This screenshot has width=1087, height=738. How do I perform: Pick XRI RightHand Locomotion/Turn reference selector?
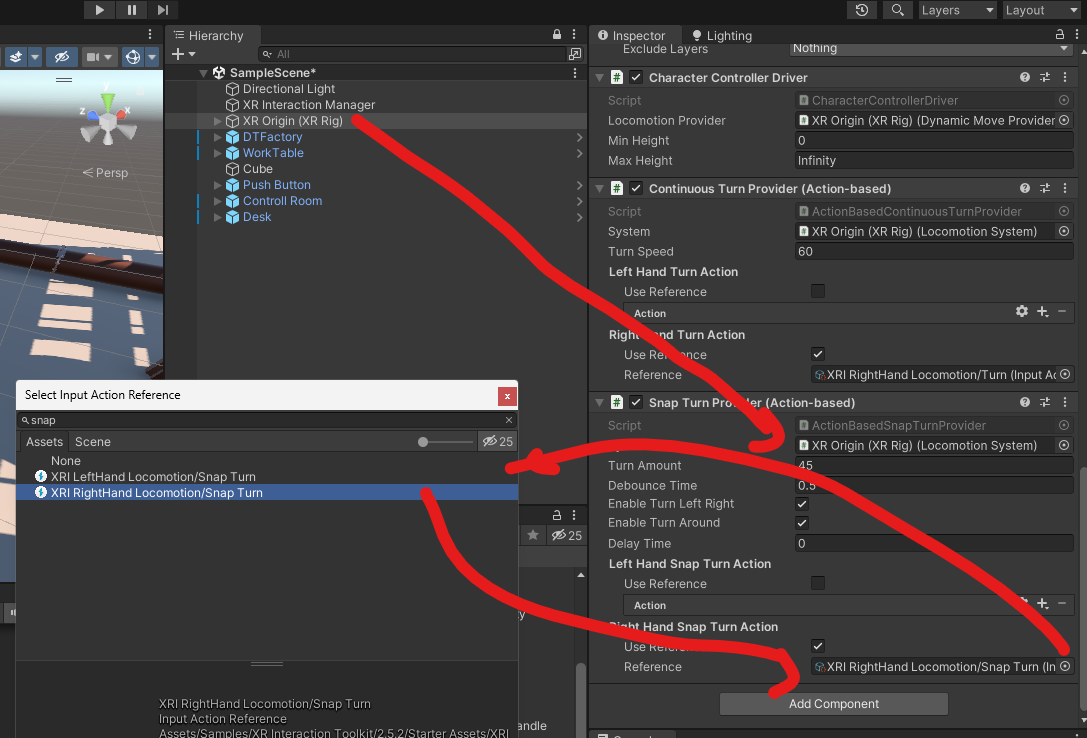tap(1066, 375)
